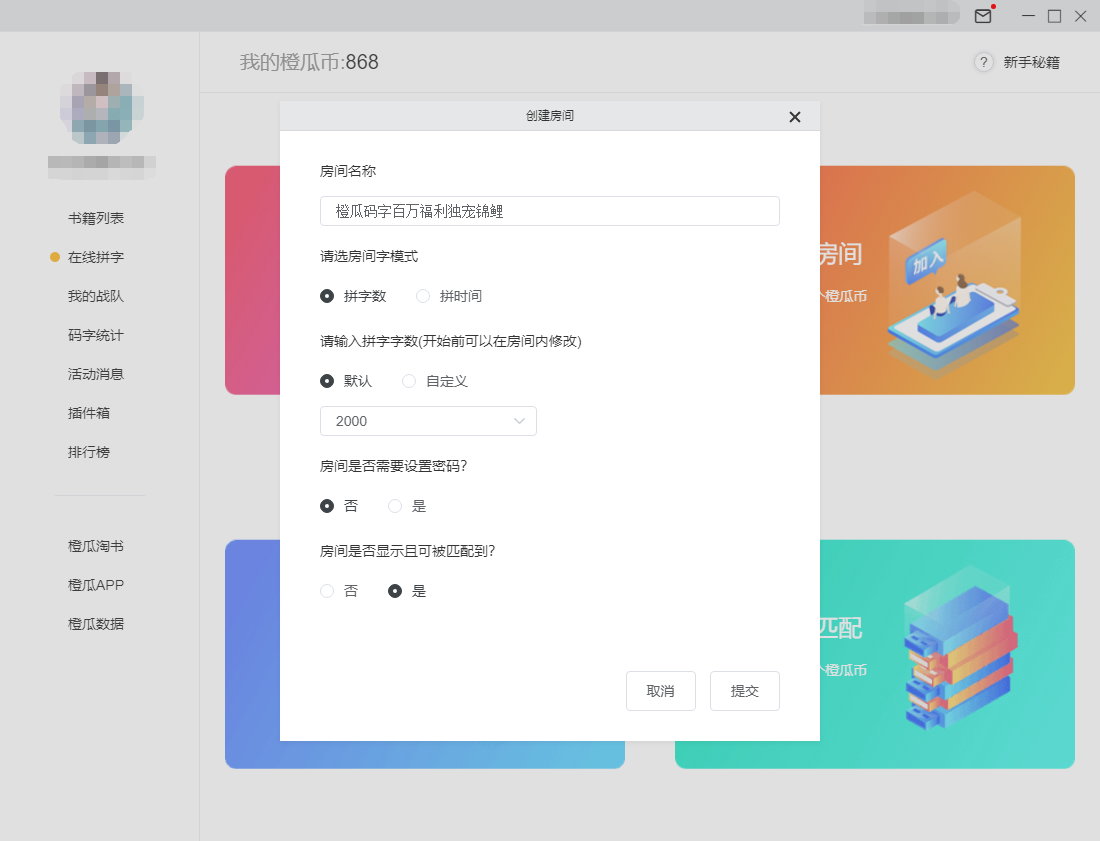Viewport: 1100px width, 841px height.
Task: View 我的战队 in the sidebar
Action: [101, 296]
